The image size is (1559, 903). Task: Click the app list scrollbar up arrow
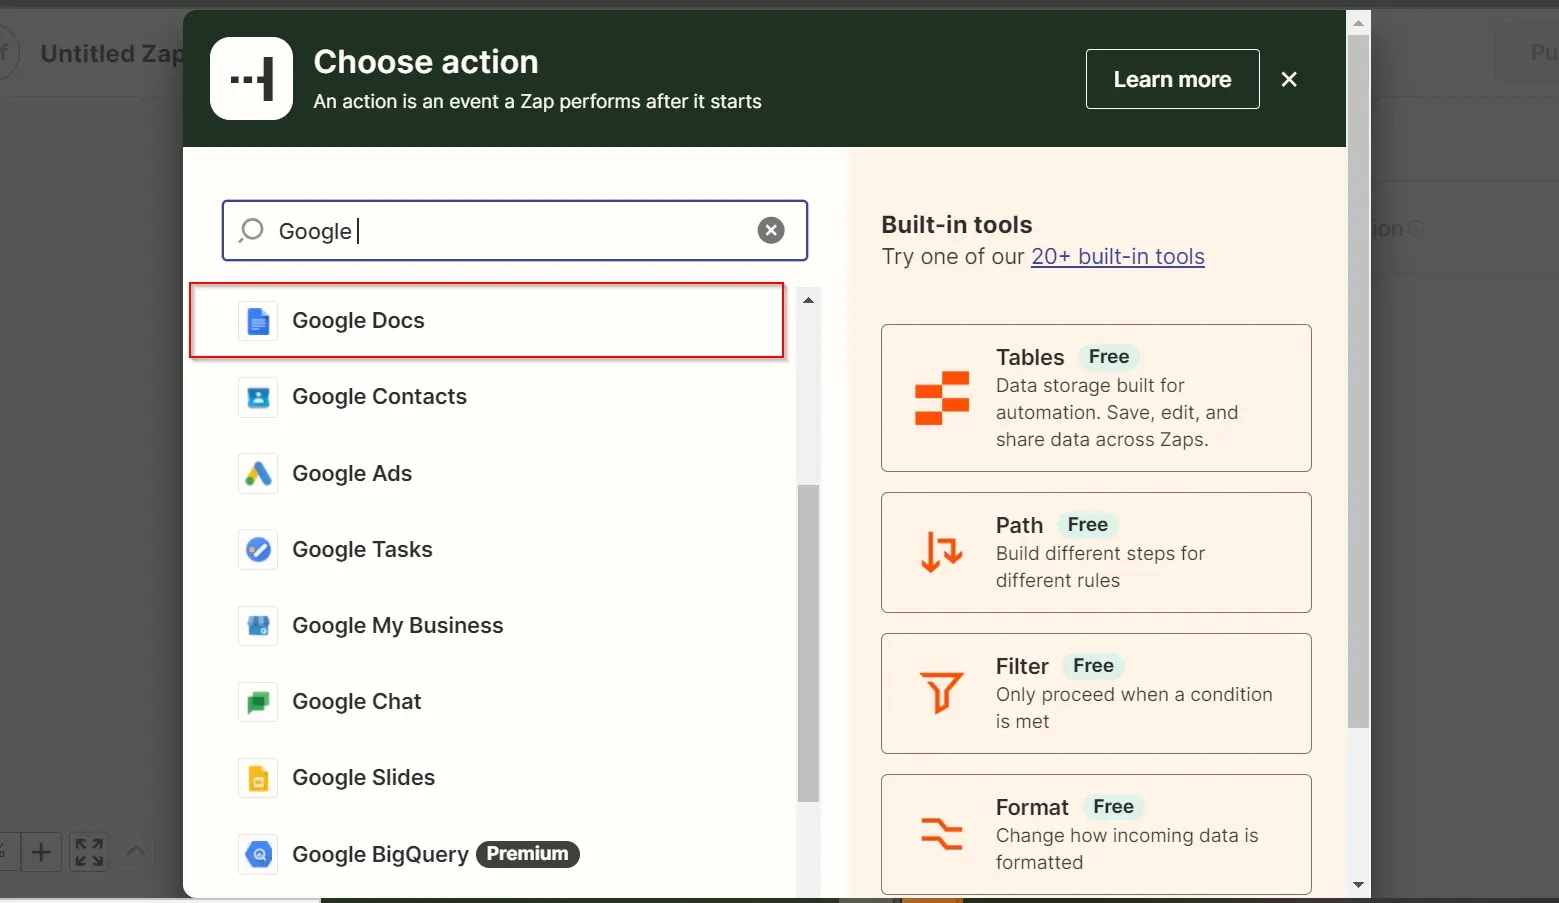[x=808, y=300]
